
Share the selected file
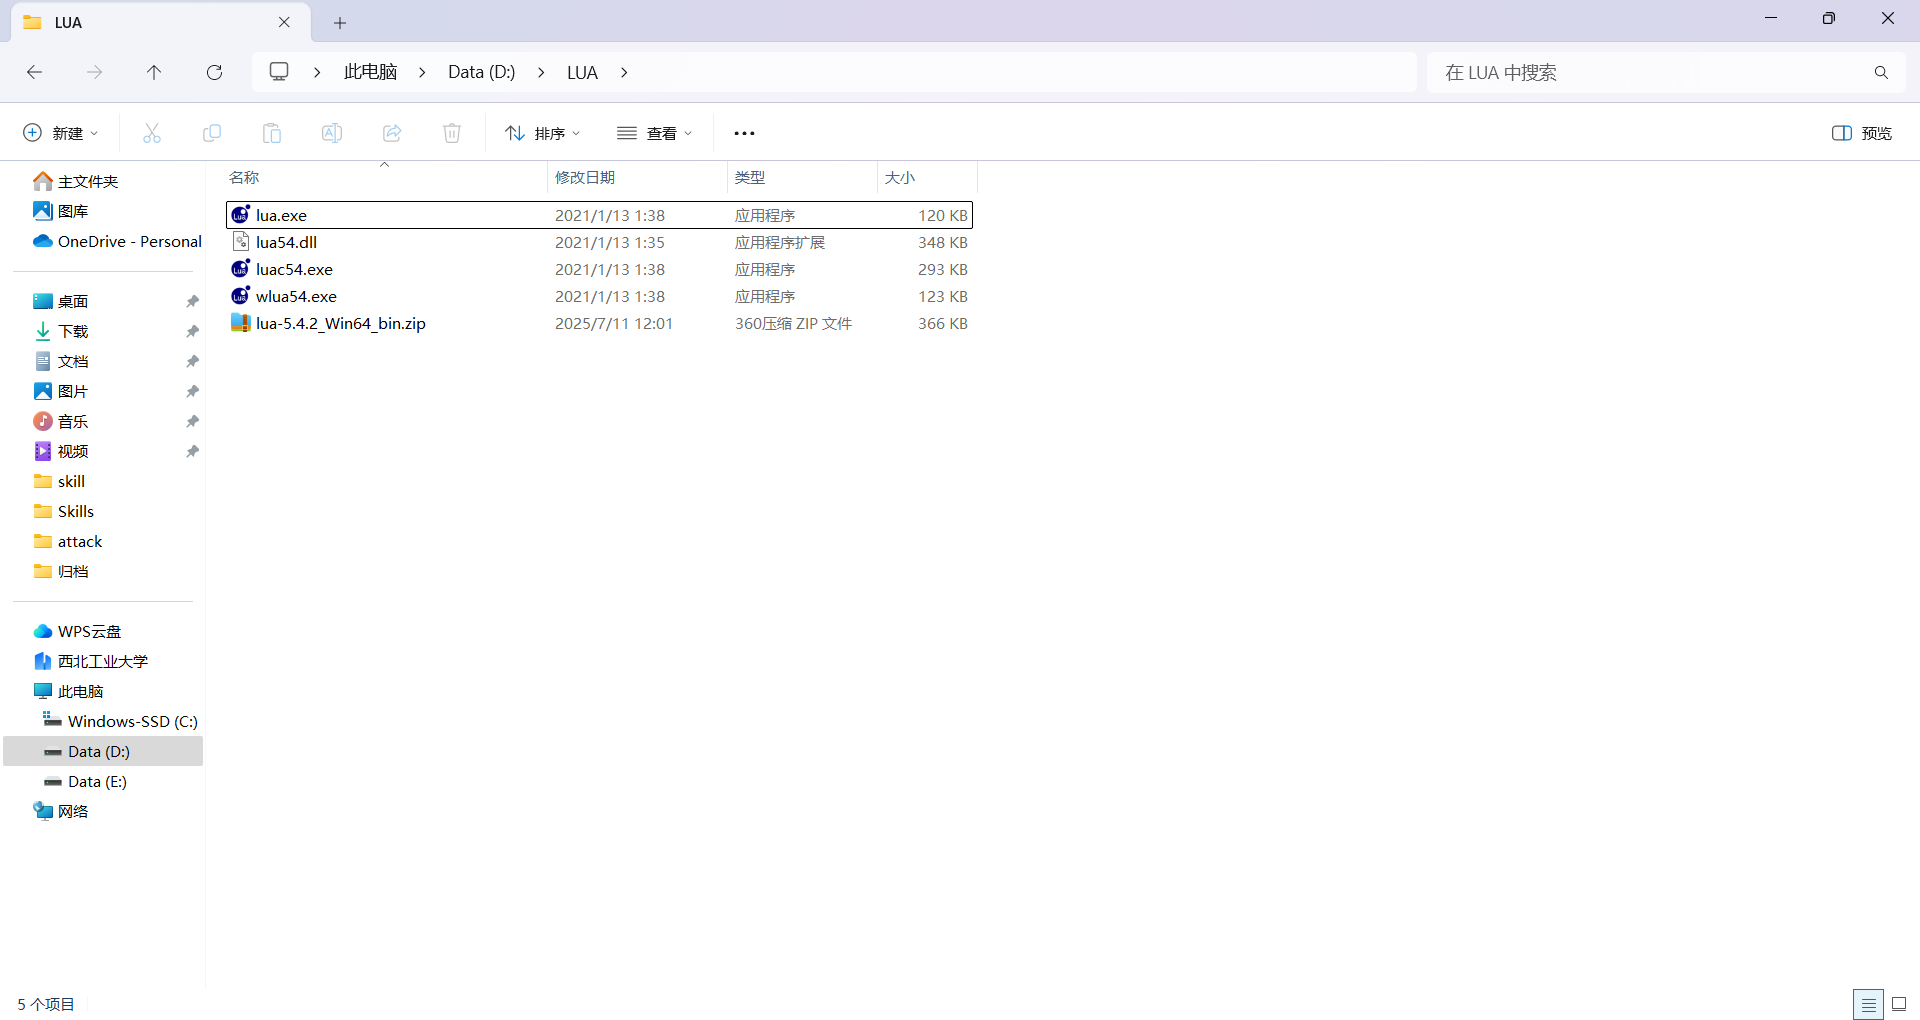(x=391, y=132)
